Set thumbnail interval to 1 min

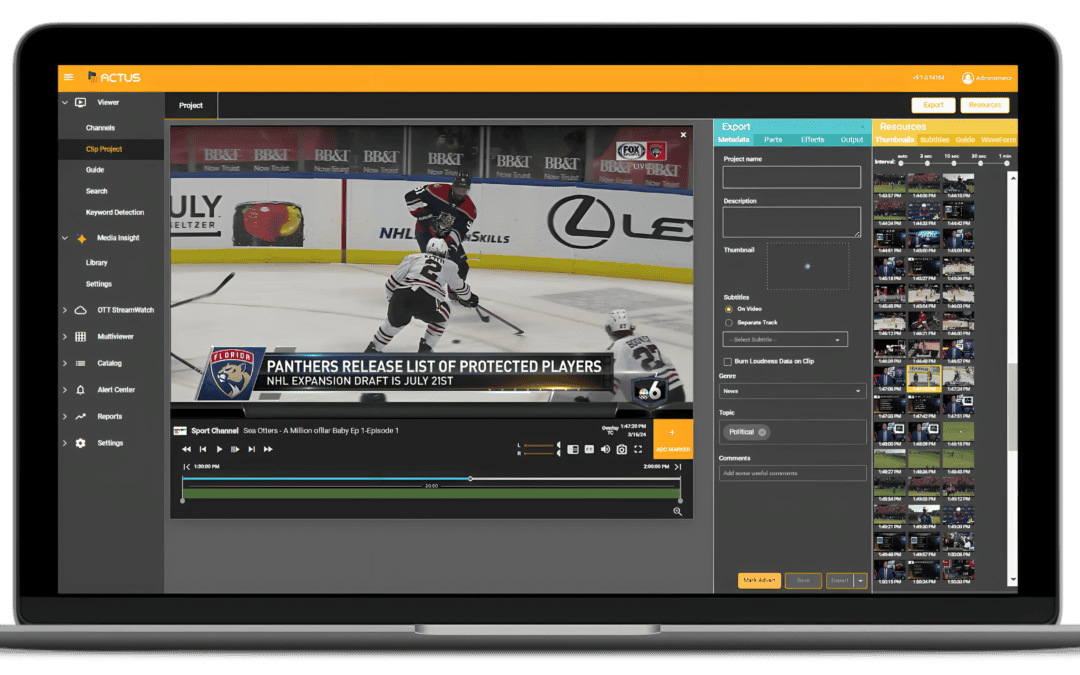[1007, 163]
